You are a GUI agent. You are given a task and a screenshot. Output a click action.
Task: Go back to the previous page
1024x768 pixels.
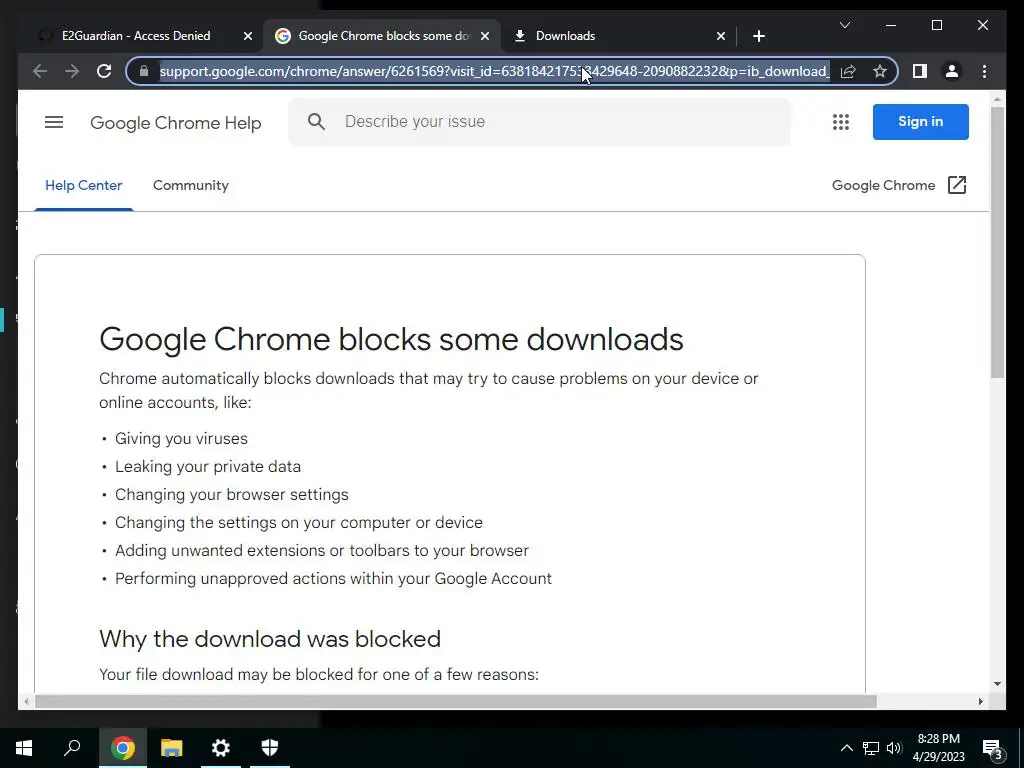point(40,71)
